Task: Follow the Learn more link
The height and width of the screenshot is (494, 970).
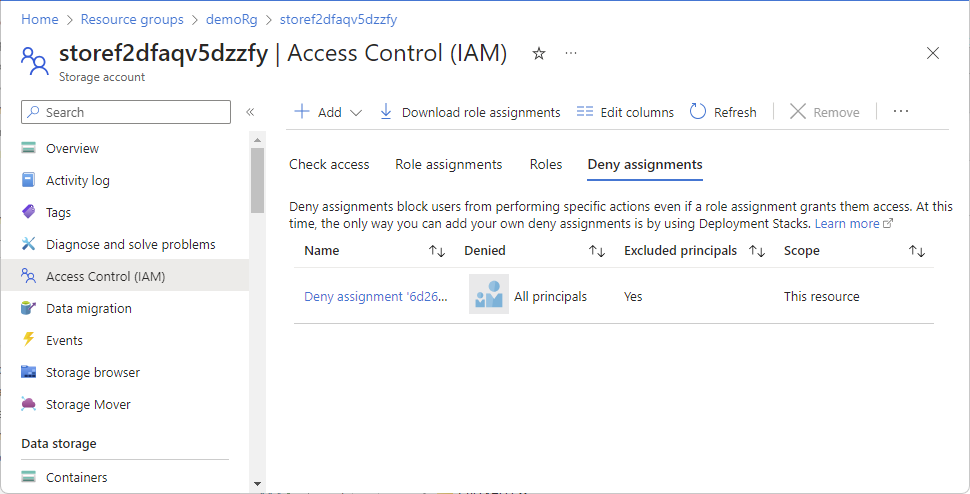Action: tap(847, 223)
